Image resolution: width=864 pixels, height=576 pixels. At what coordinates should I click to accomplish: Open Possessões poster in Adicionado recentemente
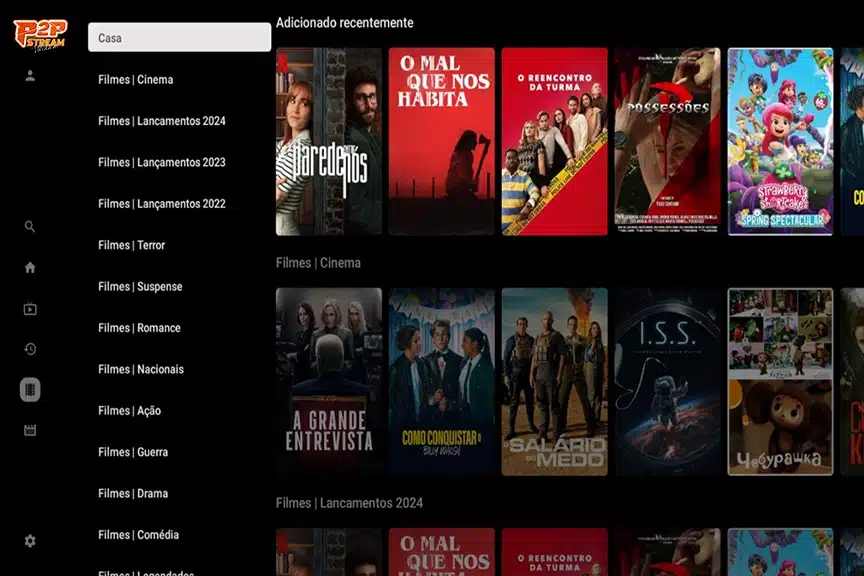pyautogui.click(x=667, y=142)
